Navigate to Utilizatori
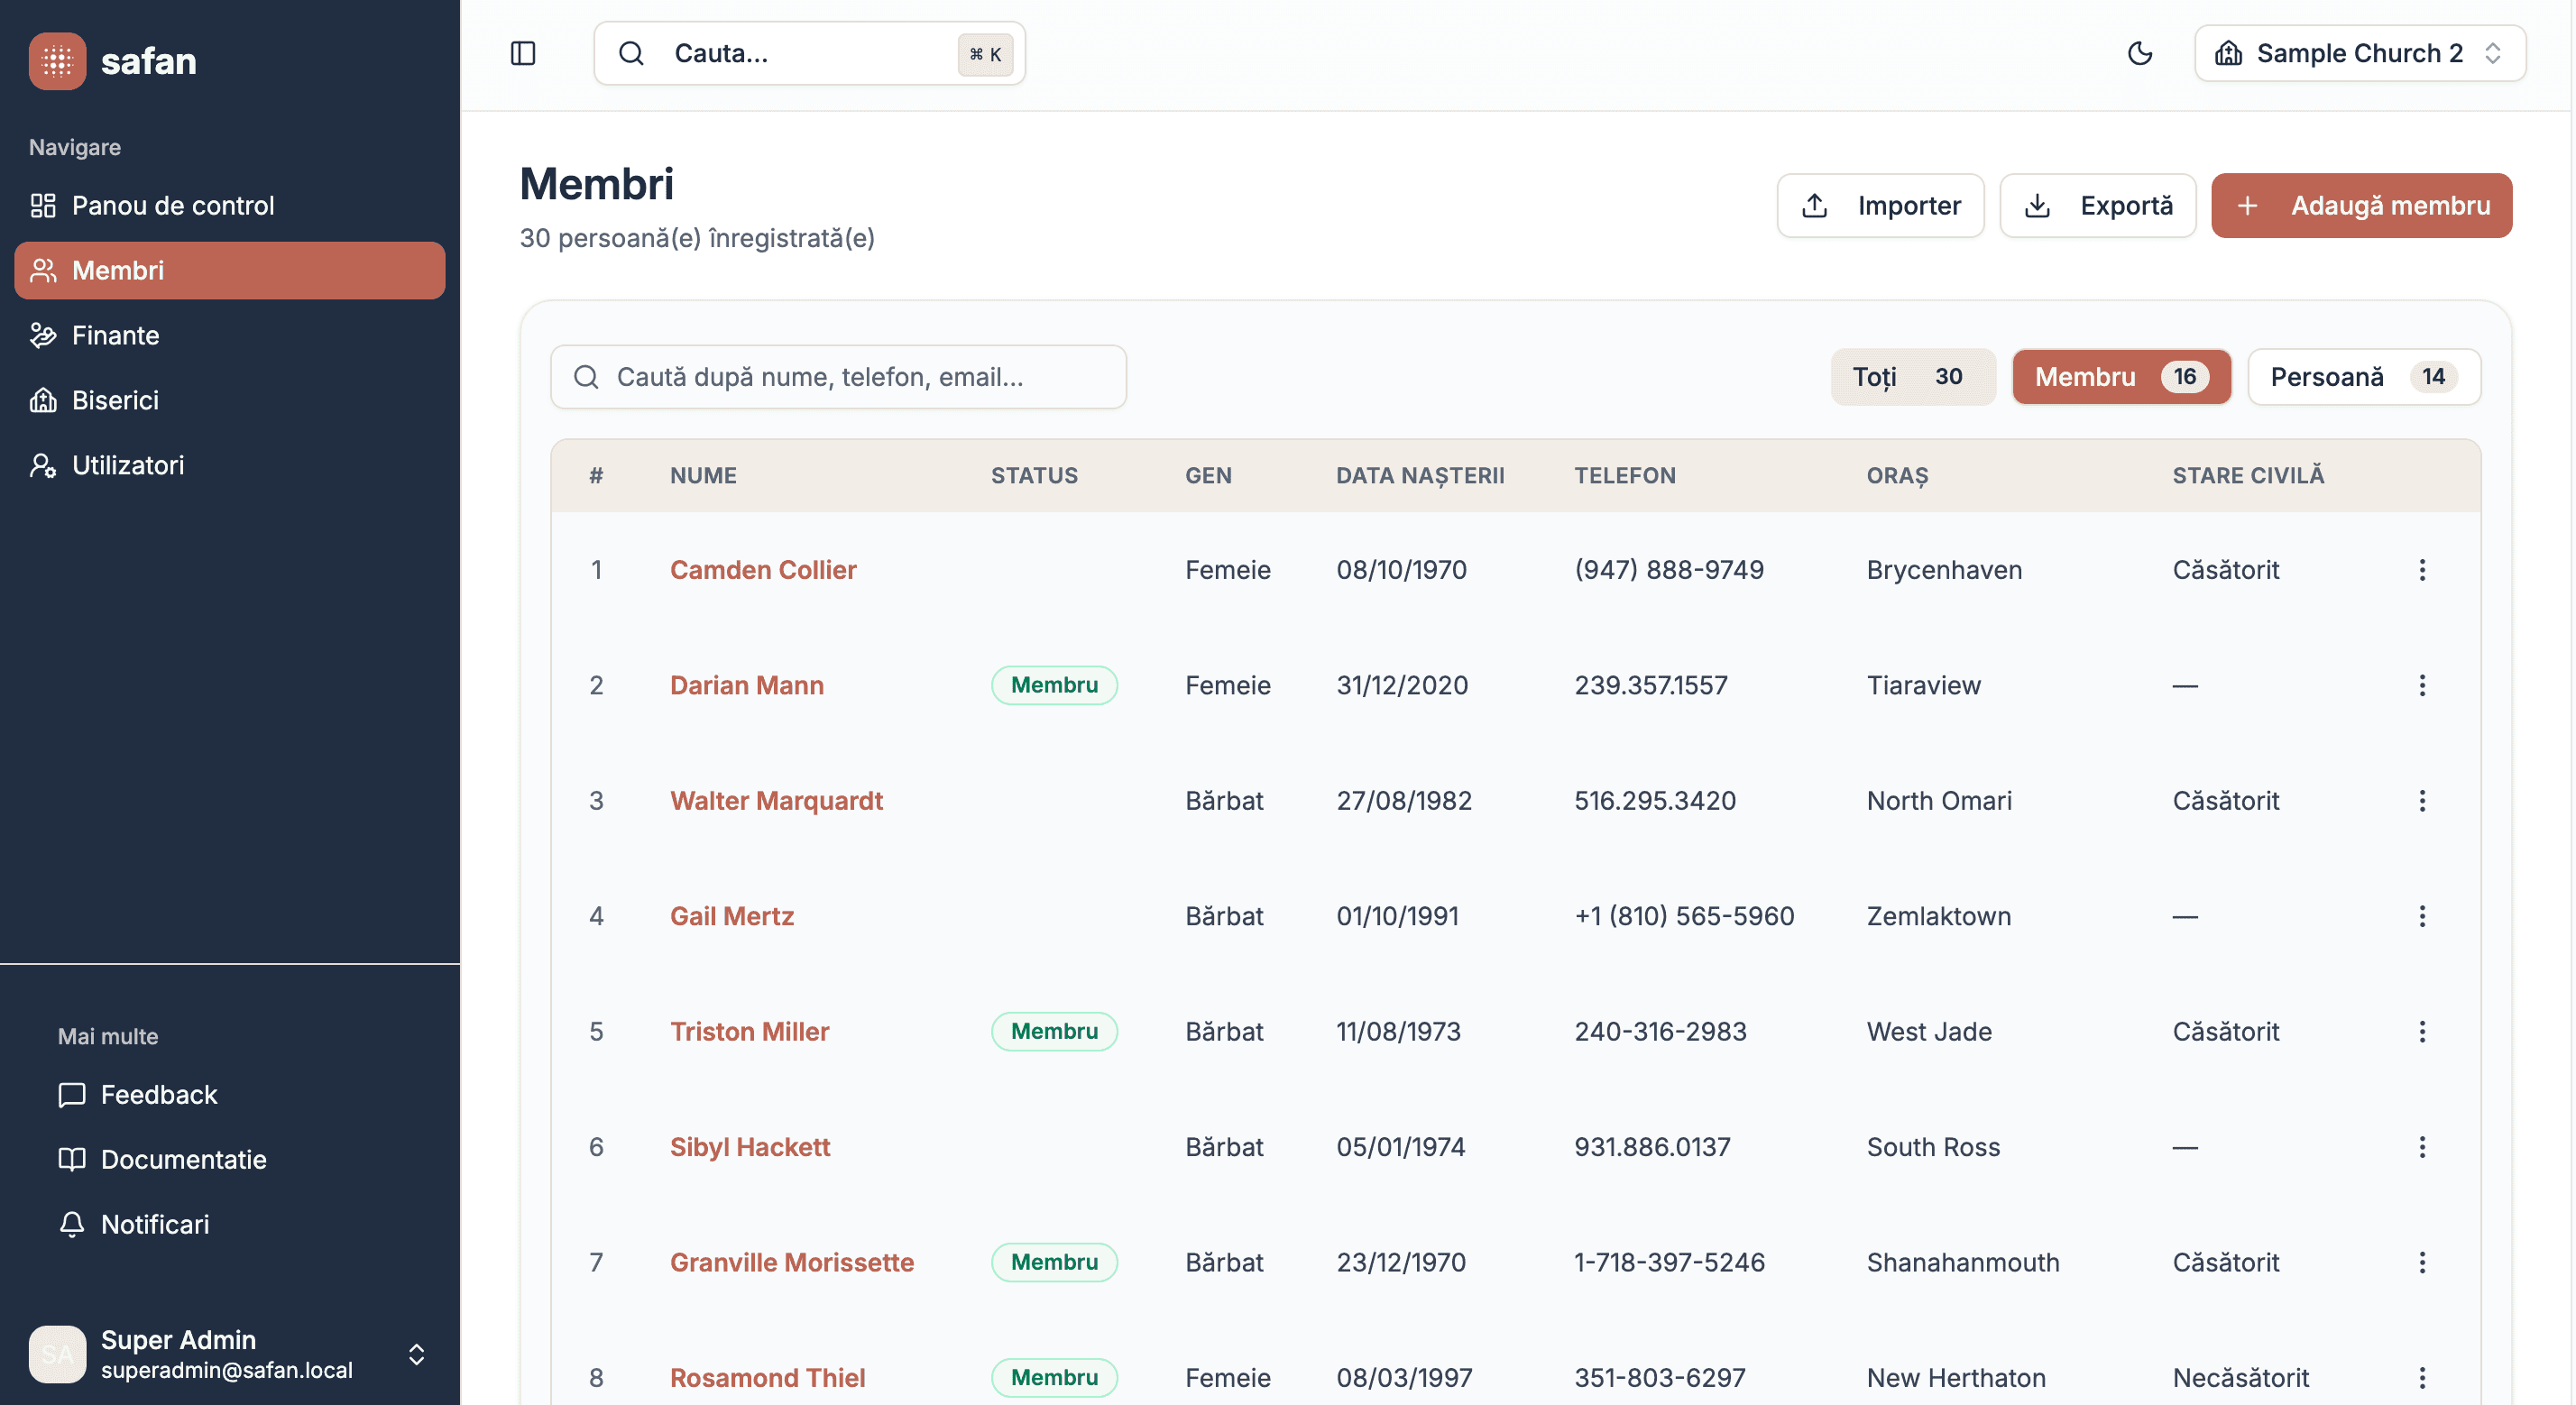The width and height of the screenshot is (2576, 1405). click(x=127, y=465)
